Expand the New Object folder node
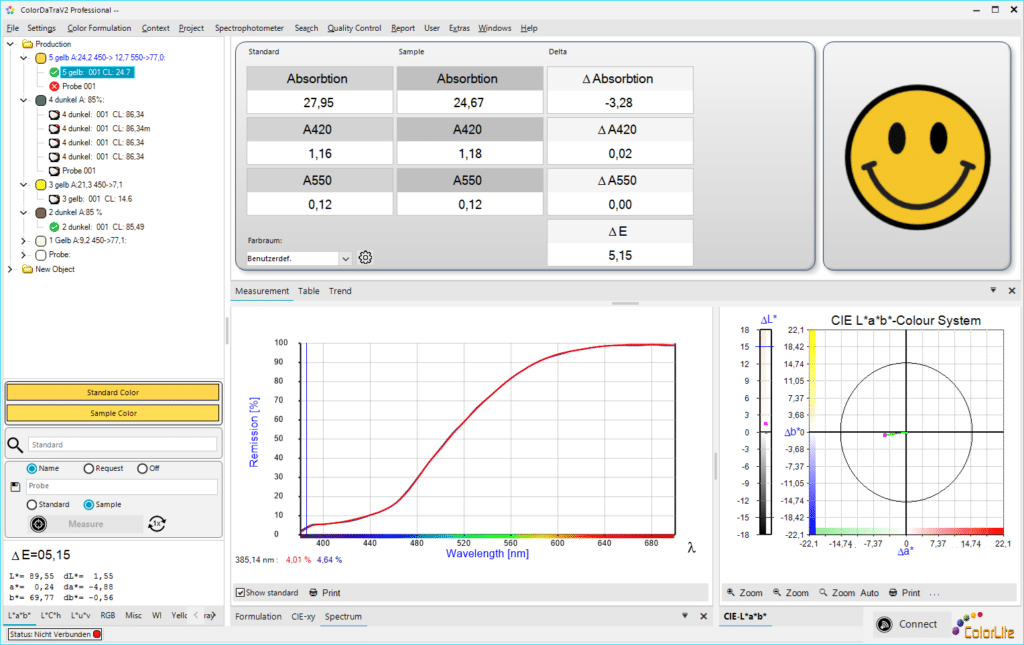 point(10,269)
